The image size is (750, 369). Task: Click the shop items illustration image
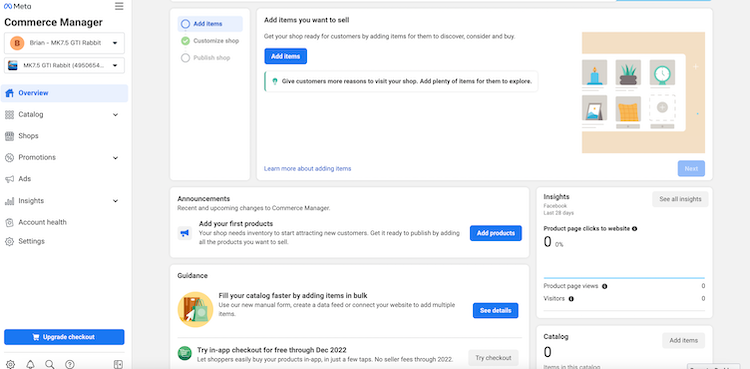tap(643, 93)
